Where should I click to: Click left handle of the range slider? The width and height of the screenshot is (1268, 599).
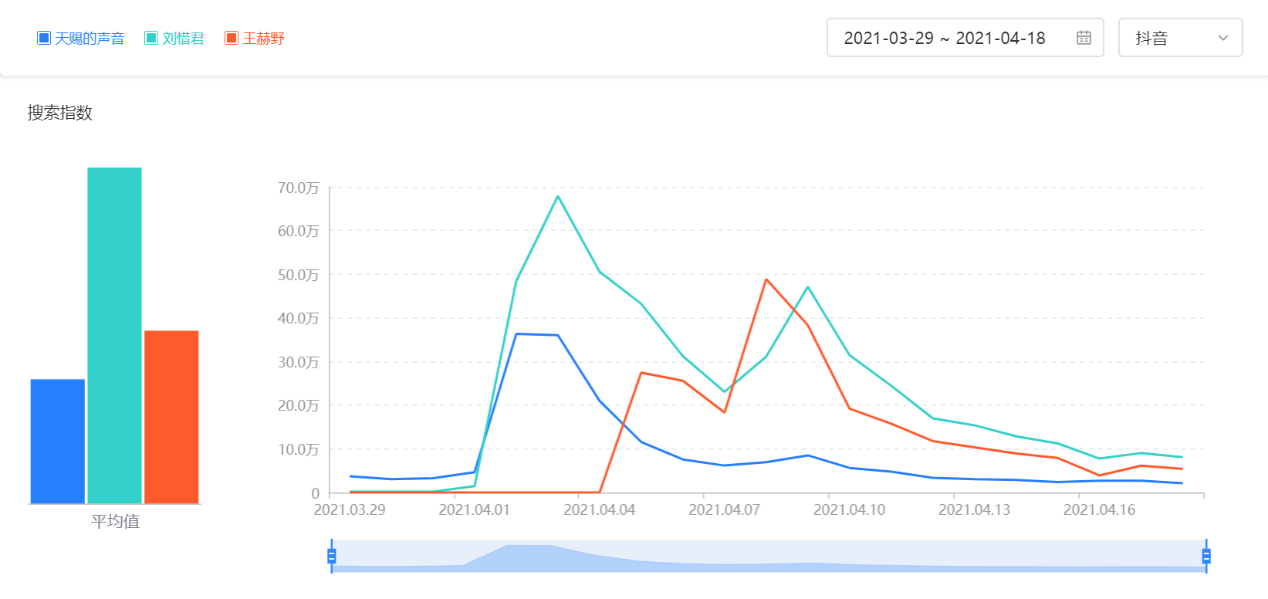332,555
